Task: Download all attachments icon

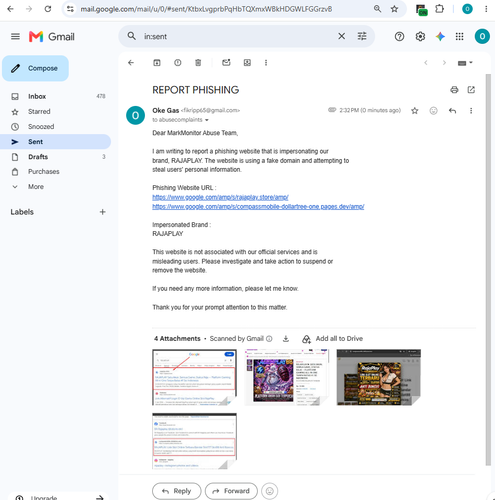Action: pyautogui.click(x=286, y=339)
